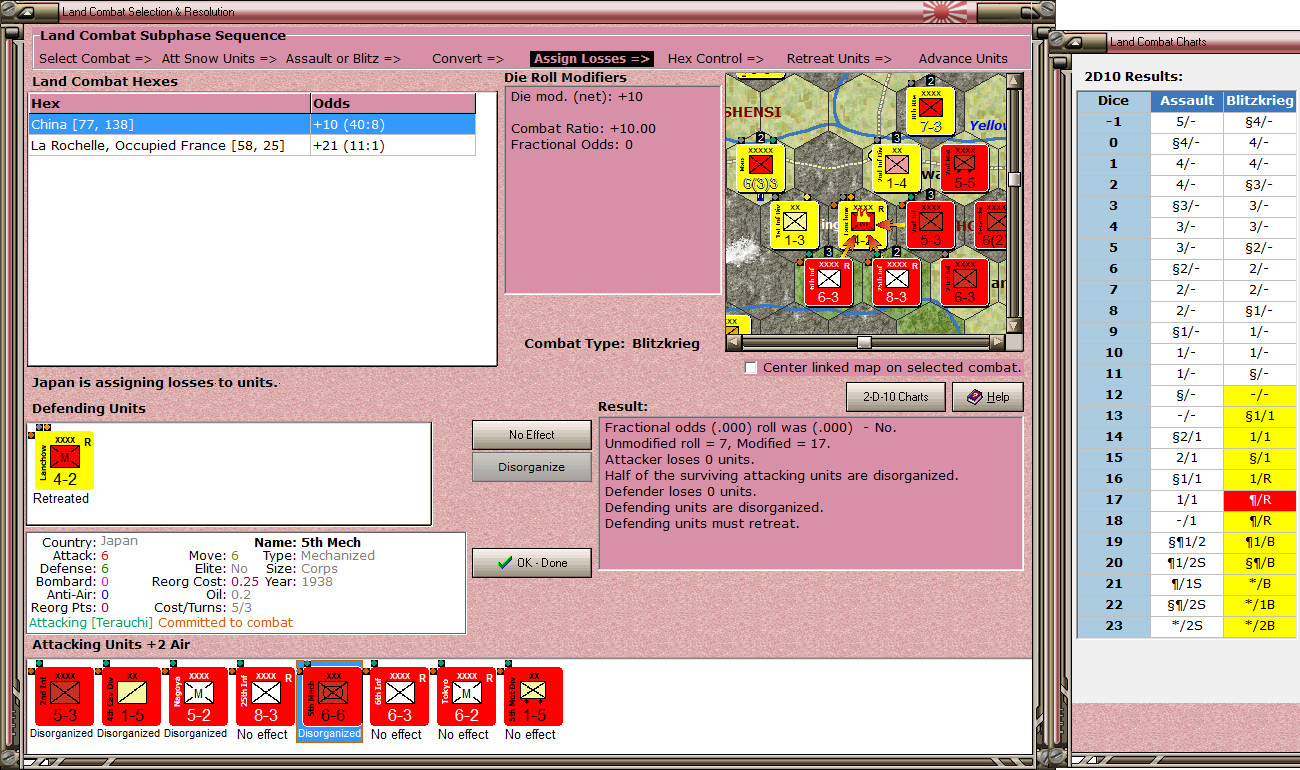
Task: Select the La Rochelle, Occupied France combat row
Action: 252,145
